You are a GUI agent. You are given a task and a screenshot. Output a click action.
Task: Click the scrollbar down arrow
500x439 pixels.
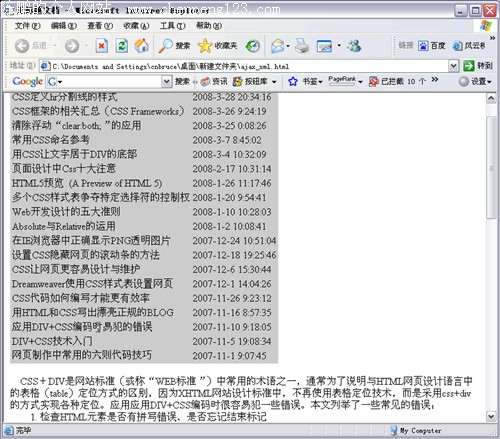491,416
